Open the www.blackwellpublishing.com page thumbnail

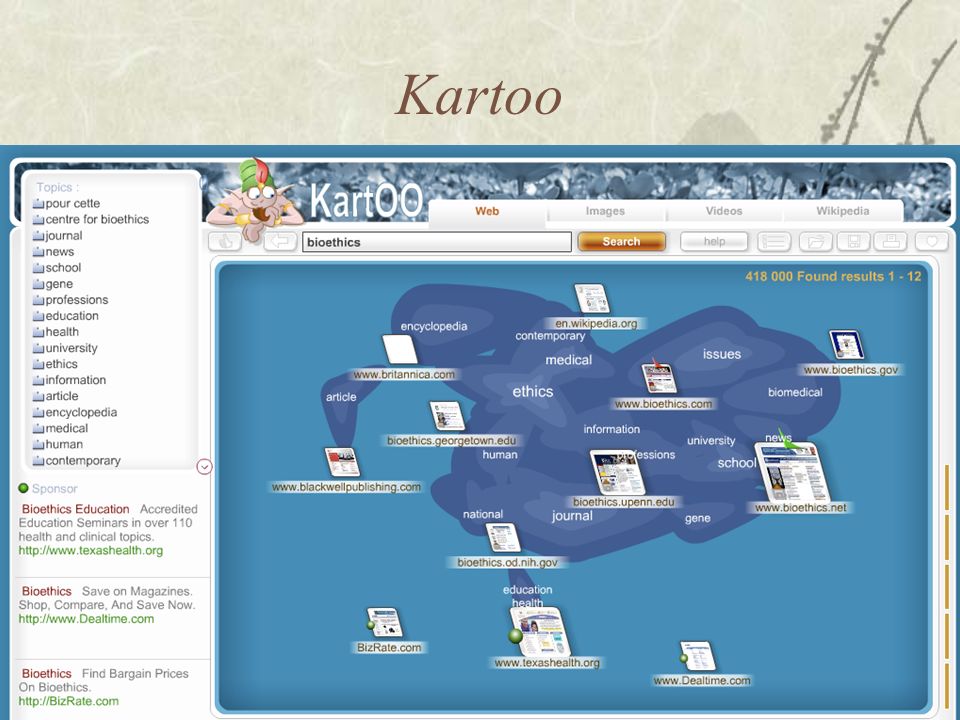(x=342, y=462)
